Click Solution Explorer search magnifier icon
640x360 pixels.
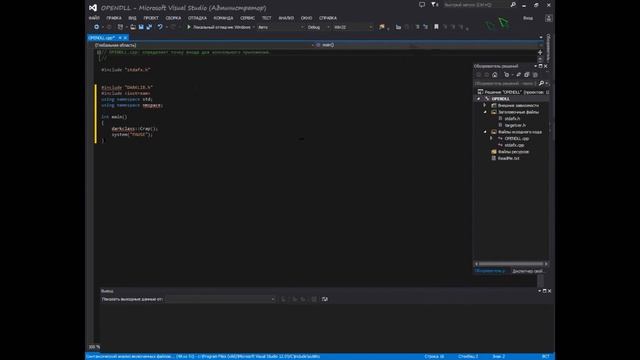542,83
